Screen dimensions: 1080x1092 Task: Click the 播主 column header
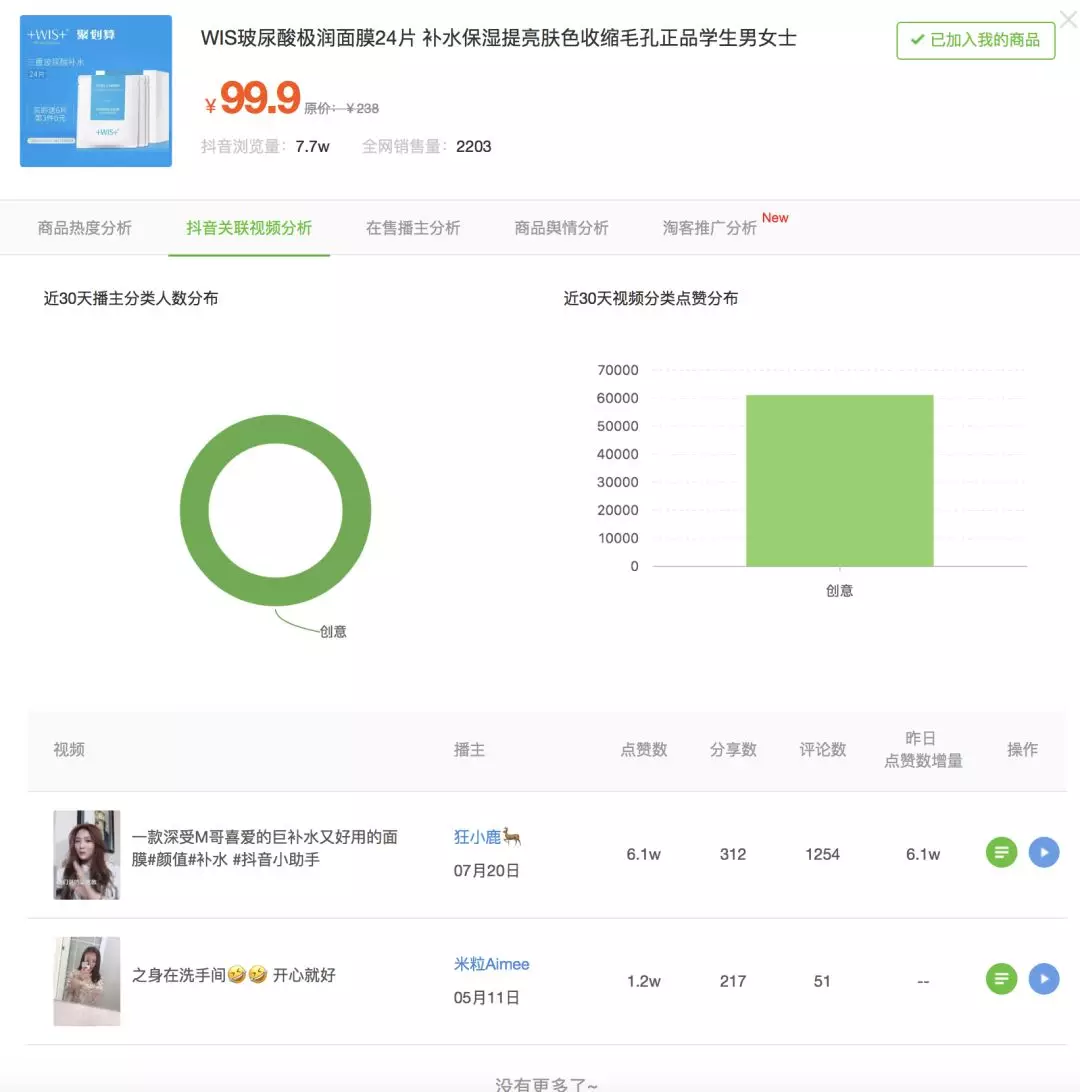pyautogui.click(x=469, y=749)
